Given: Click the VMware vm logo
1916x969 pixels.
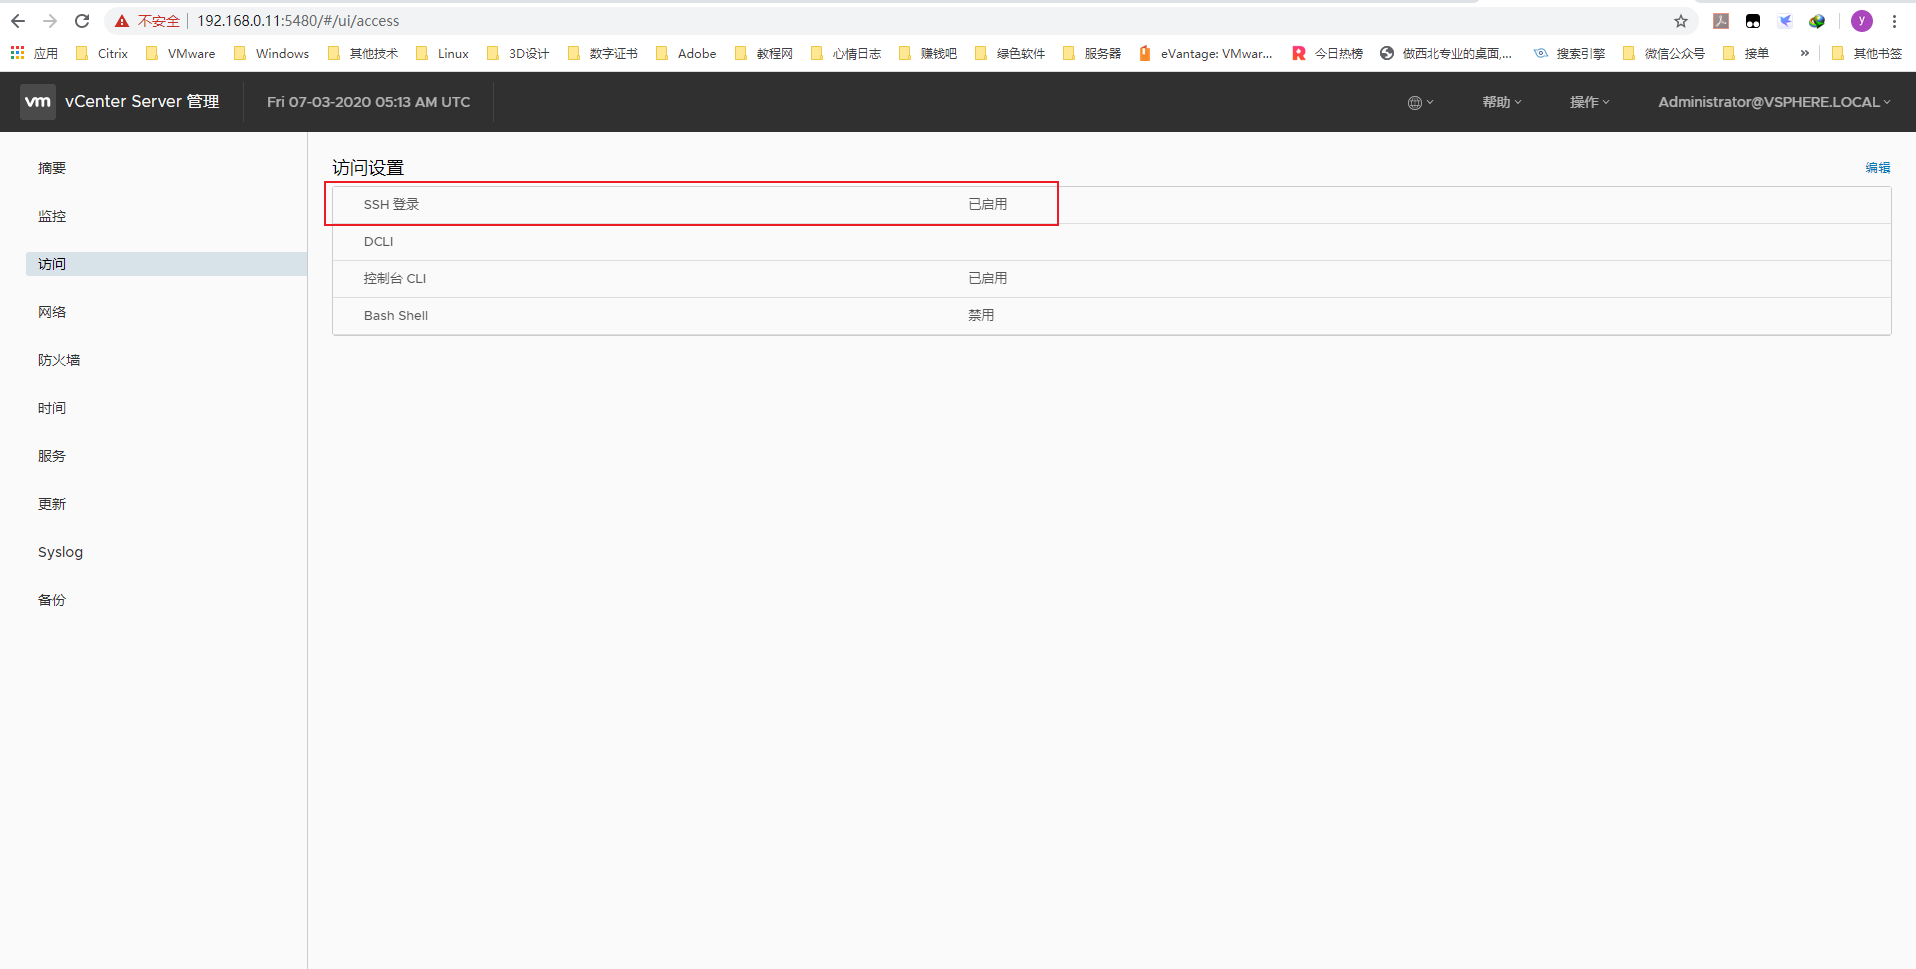Looking at the screenshot, I should (38, 102).
